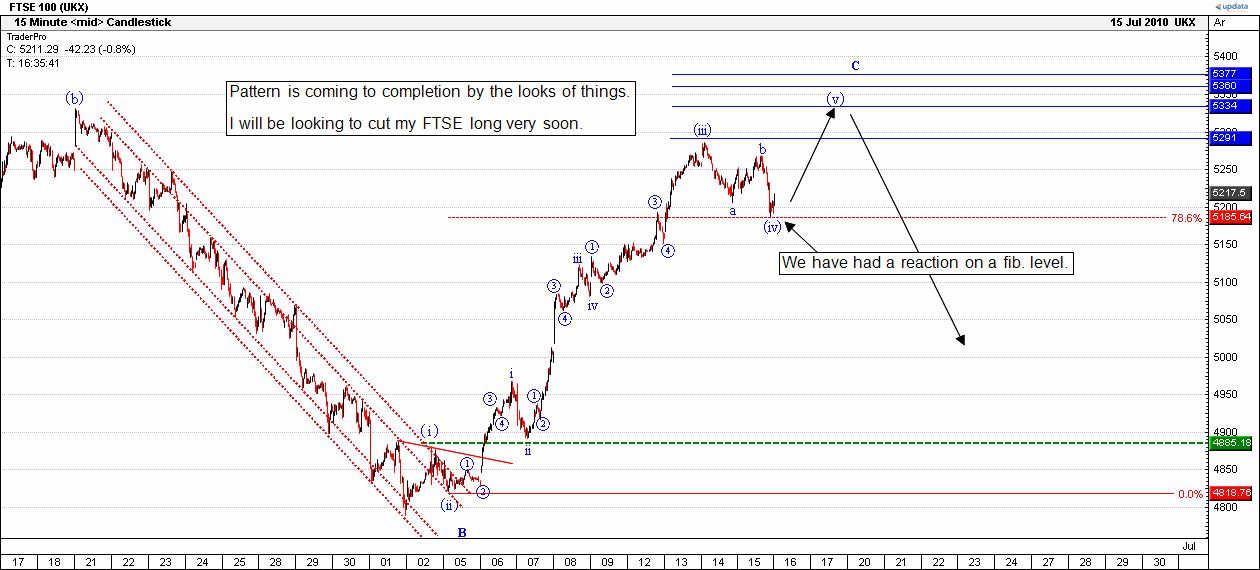Image resolution: width=1260 pixels, height=570 pixels.
Task: Click date 25 on the time axis
Action: (240, 563)
